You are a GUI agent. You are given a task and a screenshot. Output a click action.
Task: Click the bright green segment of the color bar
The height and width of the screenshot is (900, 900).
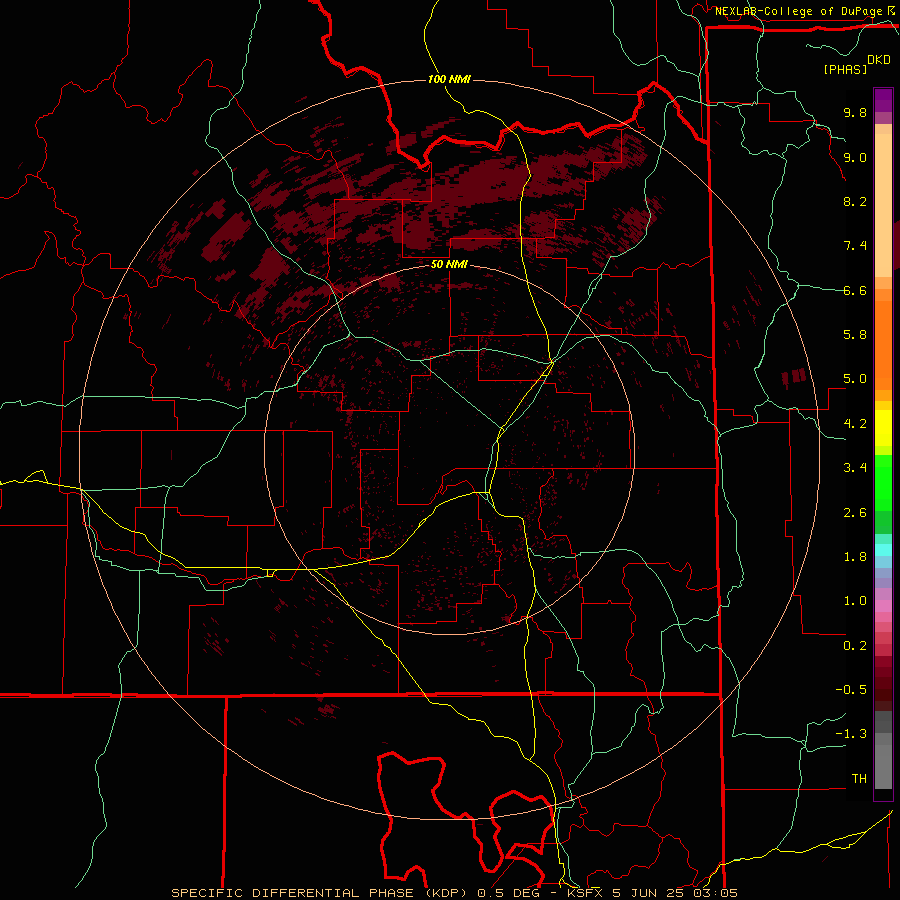[x=883, y=482]
